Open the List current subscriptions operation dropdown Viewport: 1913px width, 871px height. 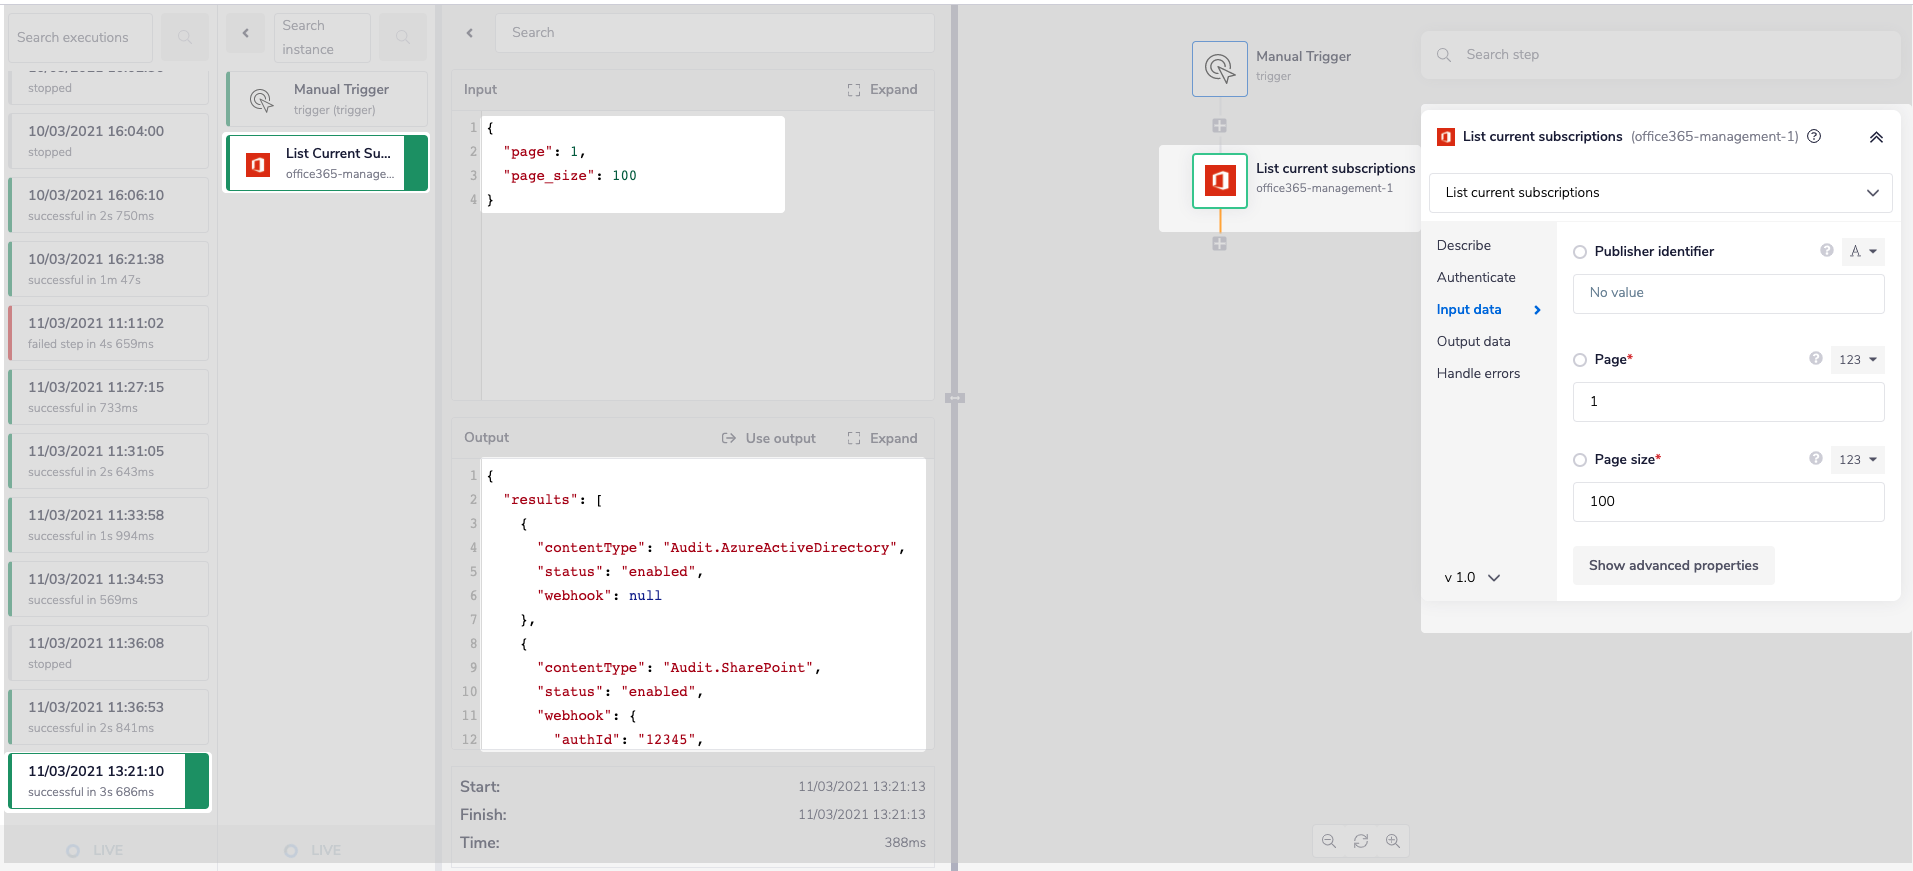[x=1660, y=193]
